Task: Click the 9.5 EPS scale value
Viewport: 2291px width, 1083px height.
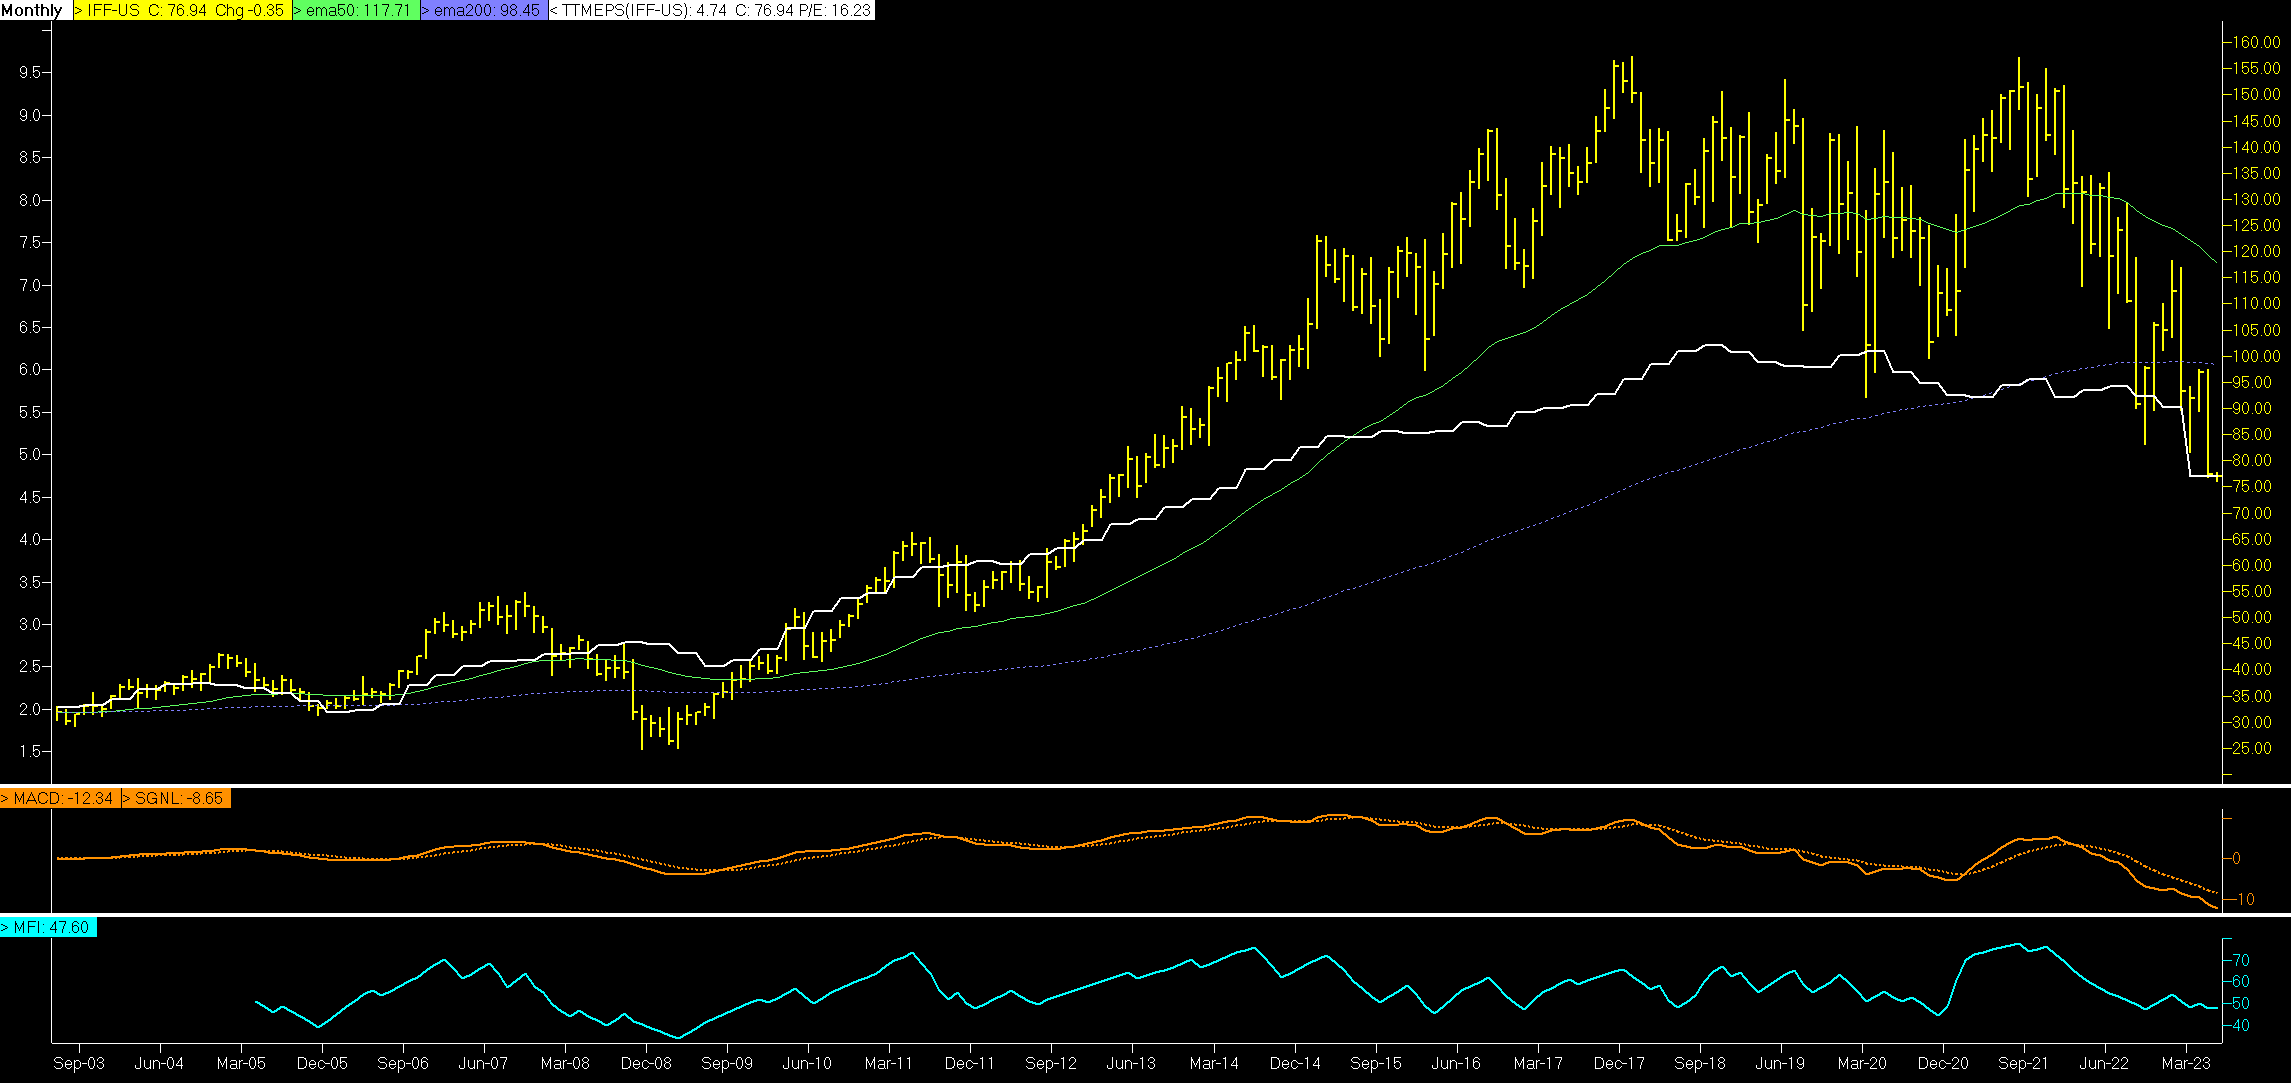Action: [30, 72]
